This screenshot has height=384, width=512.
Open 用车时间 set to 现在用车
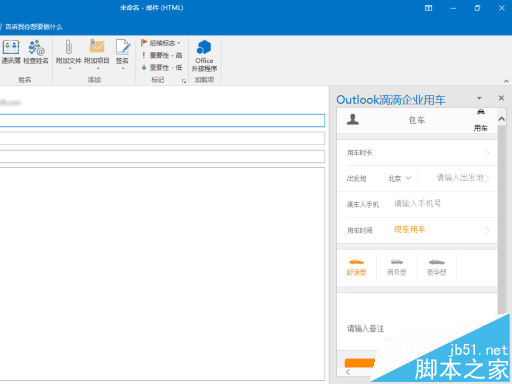[417, 230]
